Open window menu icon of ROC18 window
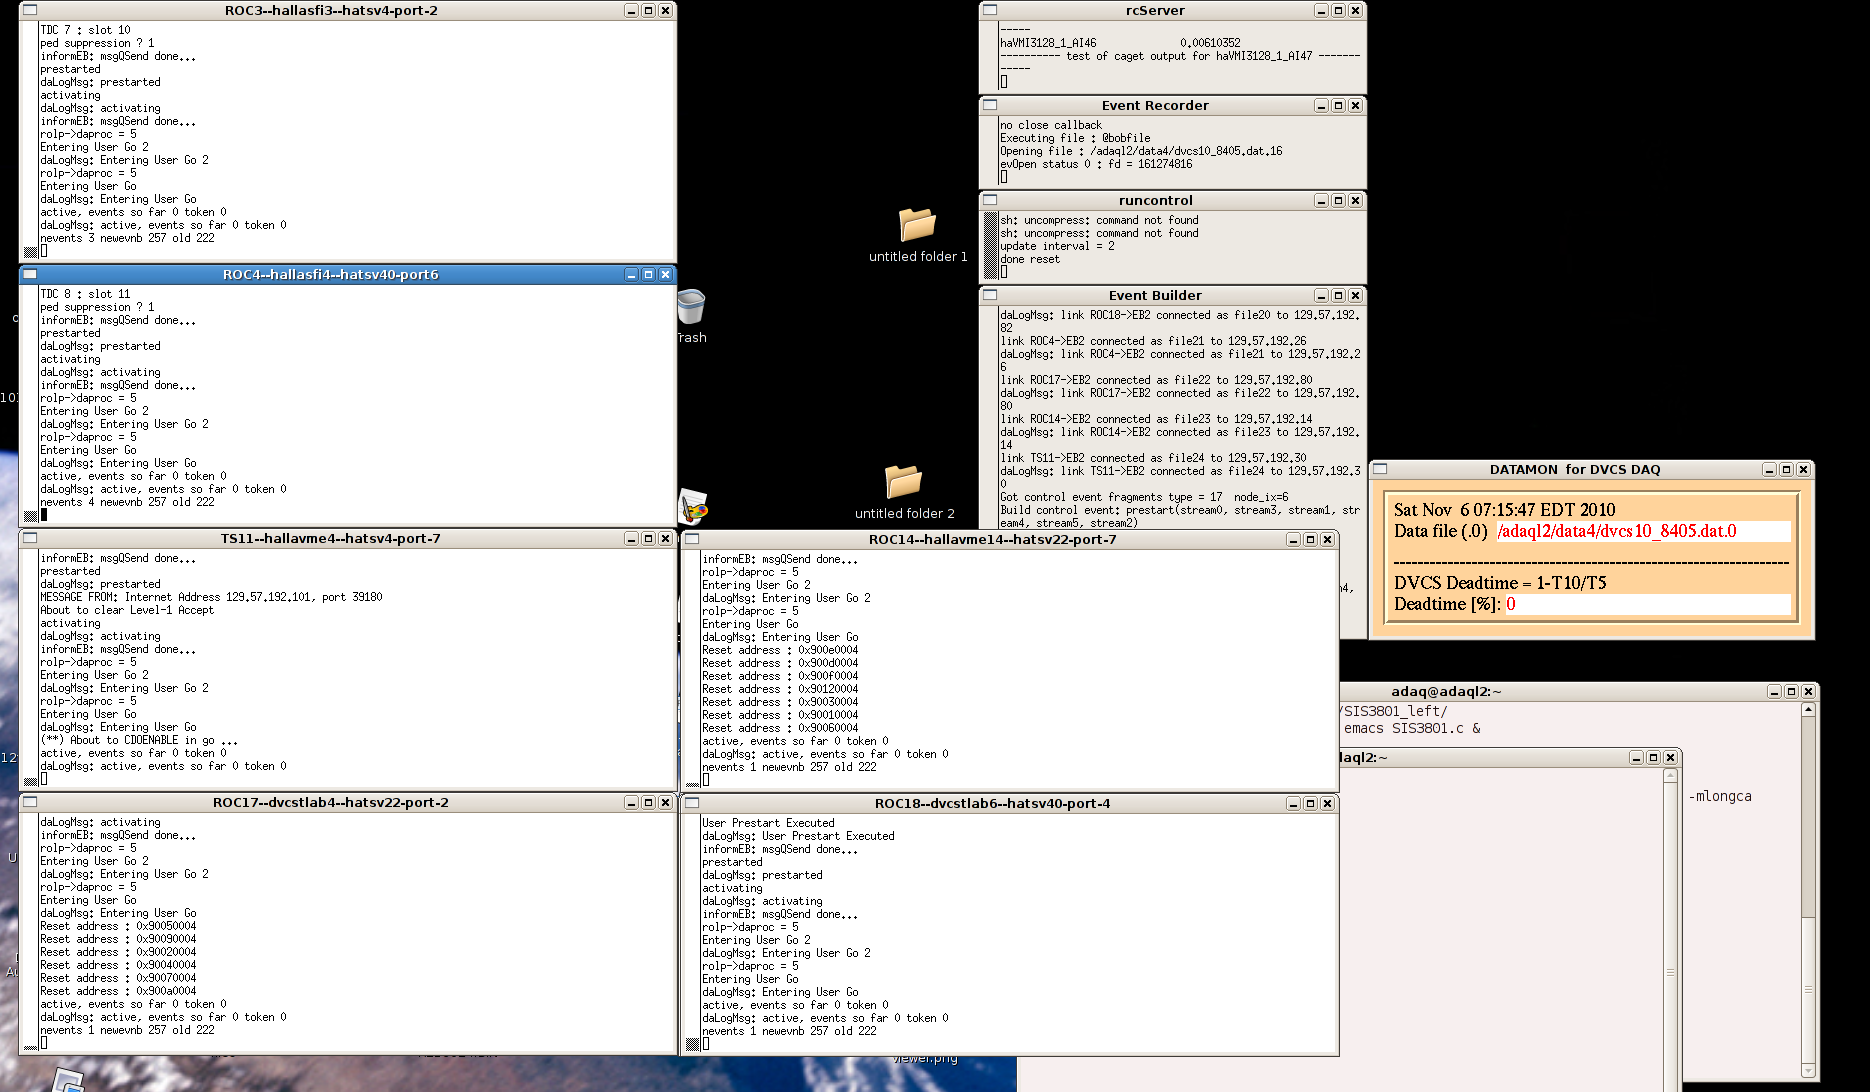Image resolution: width=1870 pixels, height=1092 pixels. tap(692, 803)
